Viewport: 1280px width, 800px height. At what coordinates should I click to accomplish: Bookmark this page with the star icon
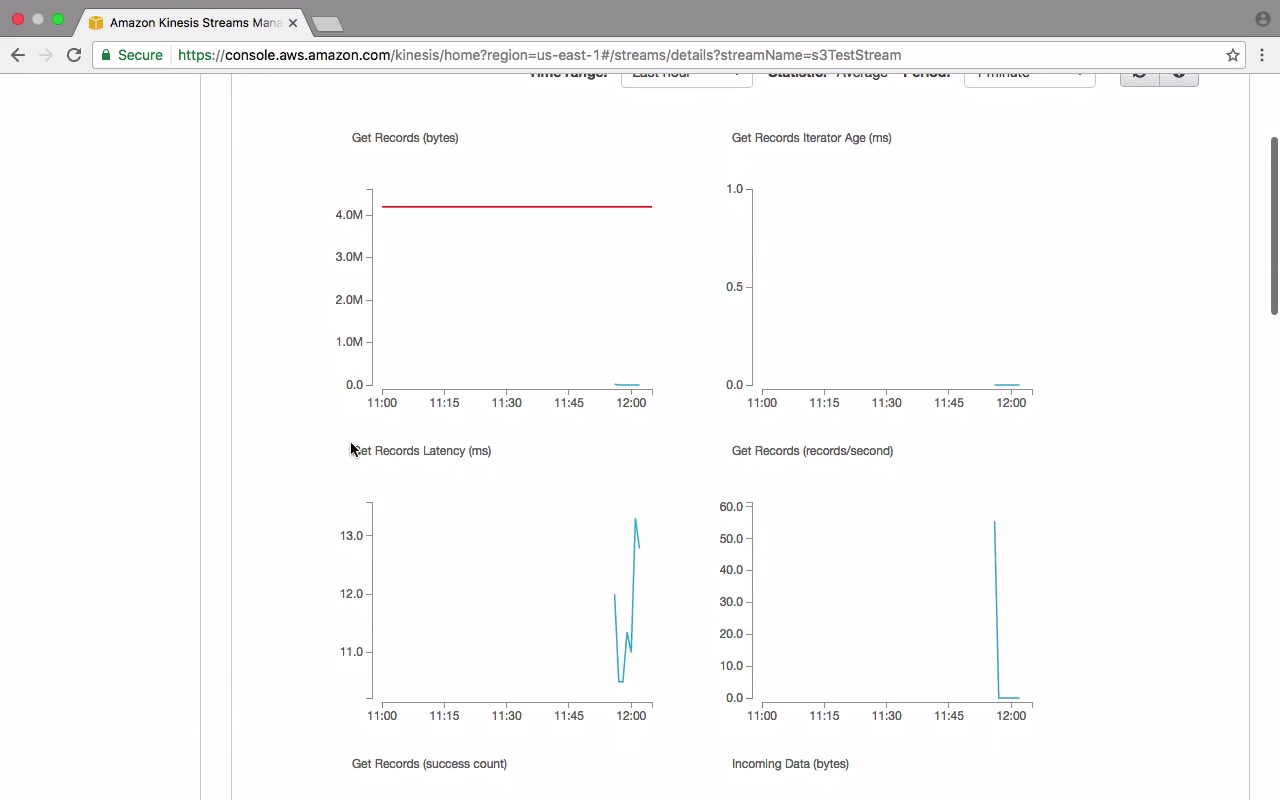click(x=1233, y=55)
